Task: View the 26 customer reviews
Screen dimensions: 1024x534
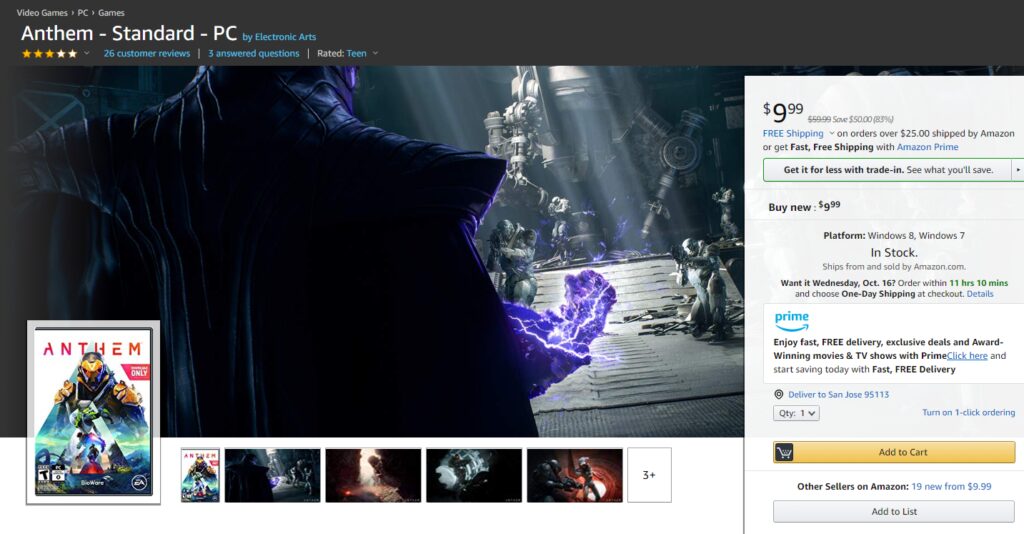Action: click(146, 54)
